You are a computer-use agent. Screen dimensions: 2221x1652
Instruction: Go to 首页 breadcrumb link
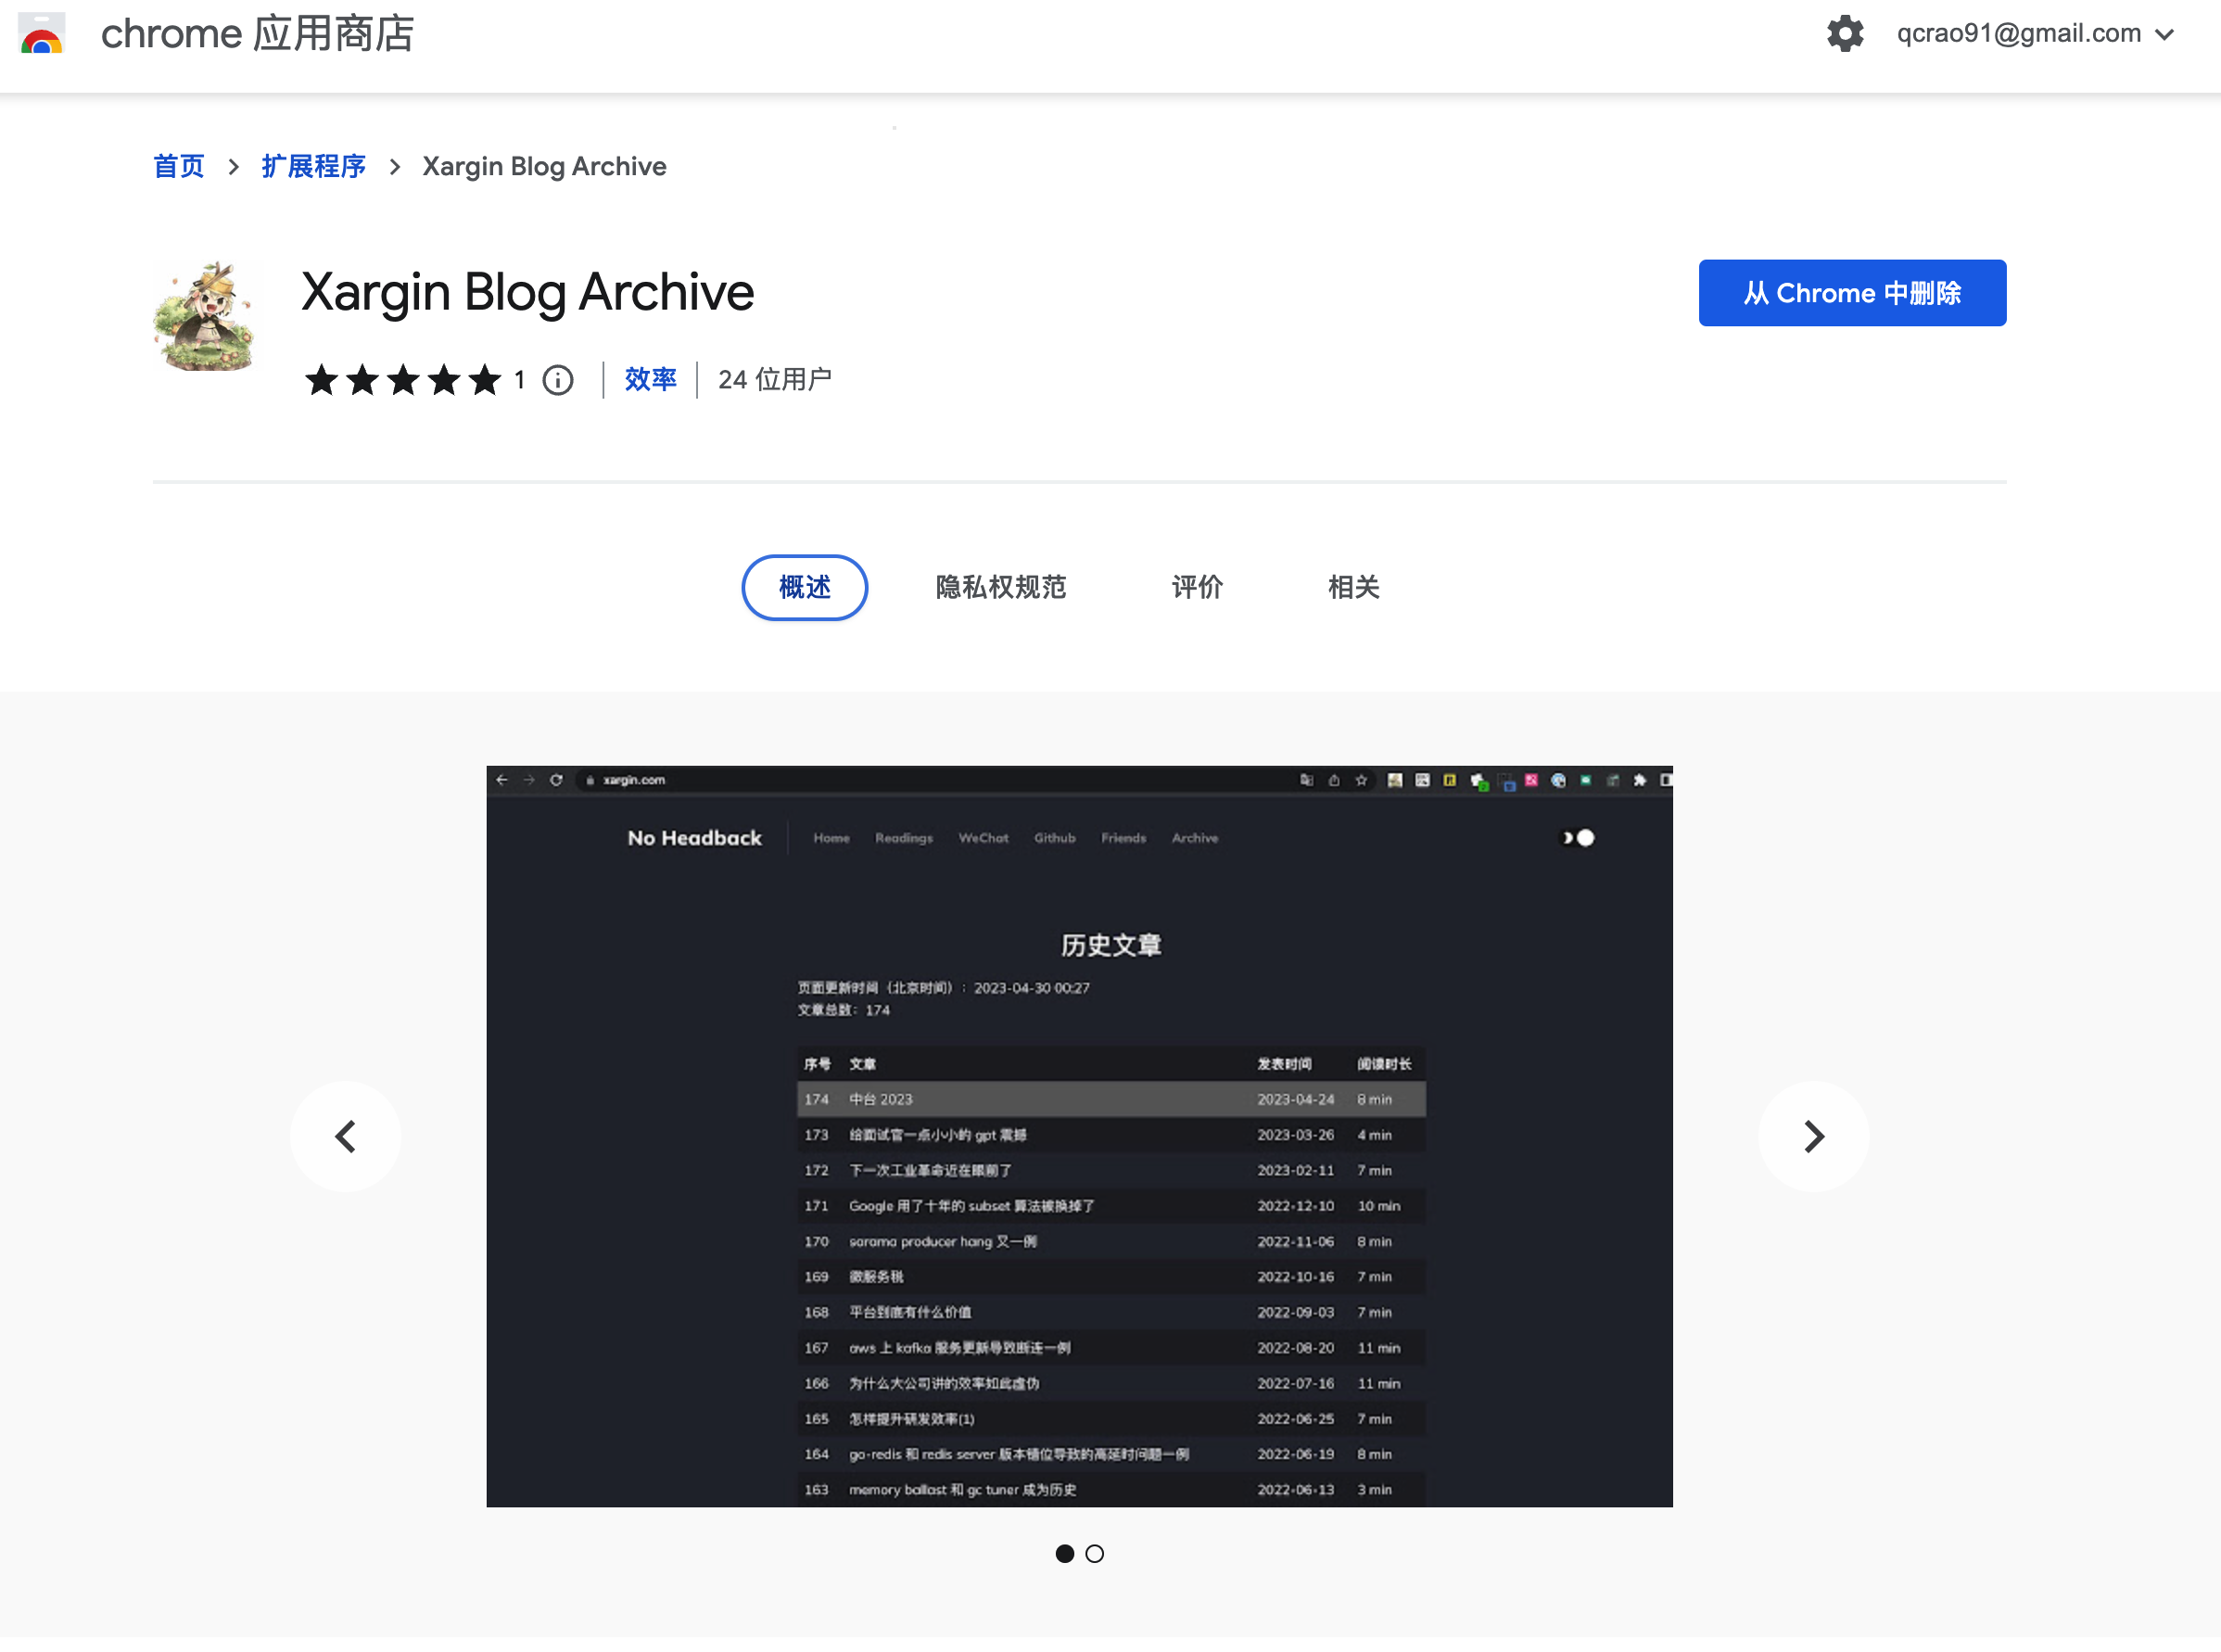[179, 167]
